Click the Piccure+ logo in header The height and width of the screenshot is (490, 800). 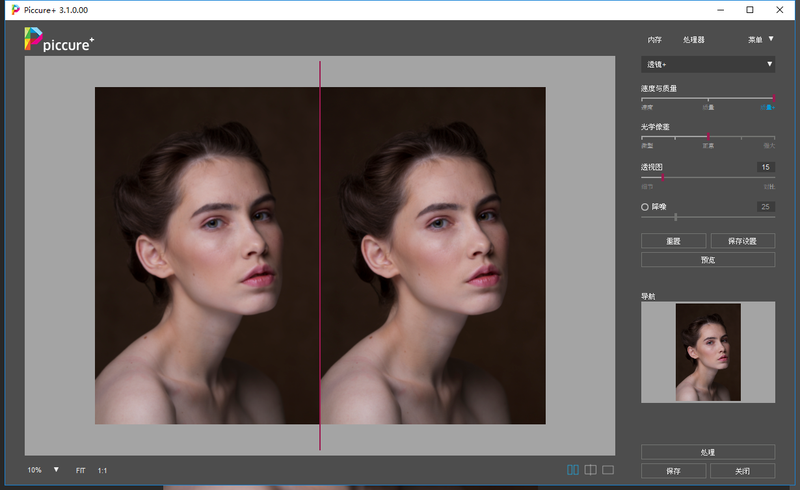[x=59, y=40]
